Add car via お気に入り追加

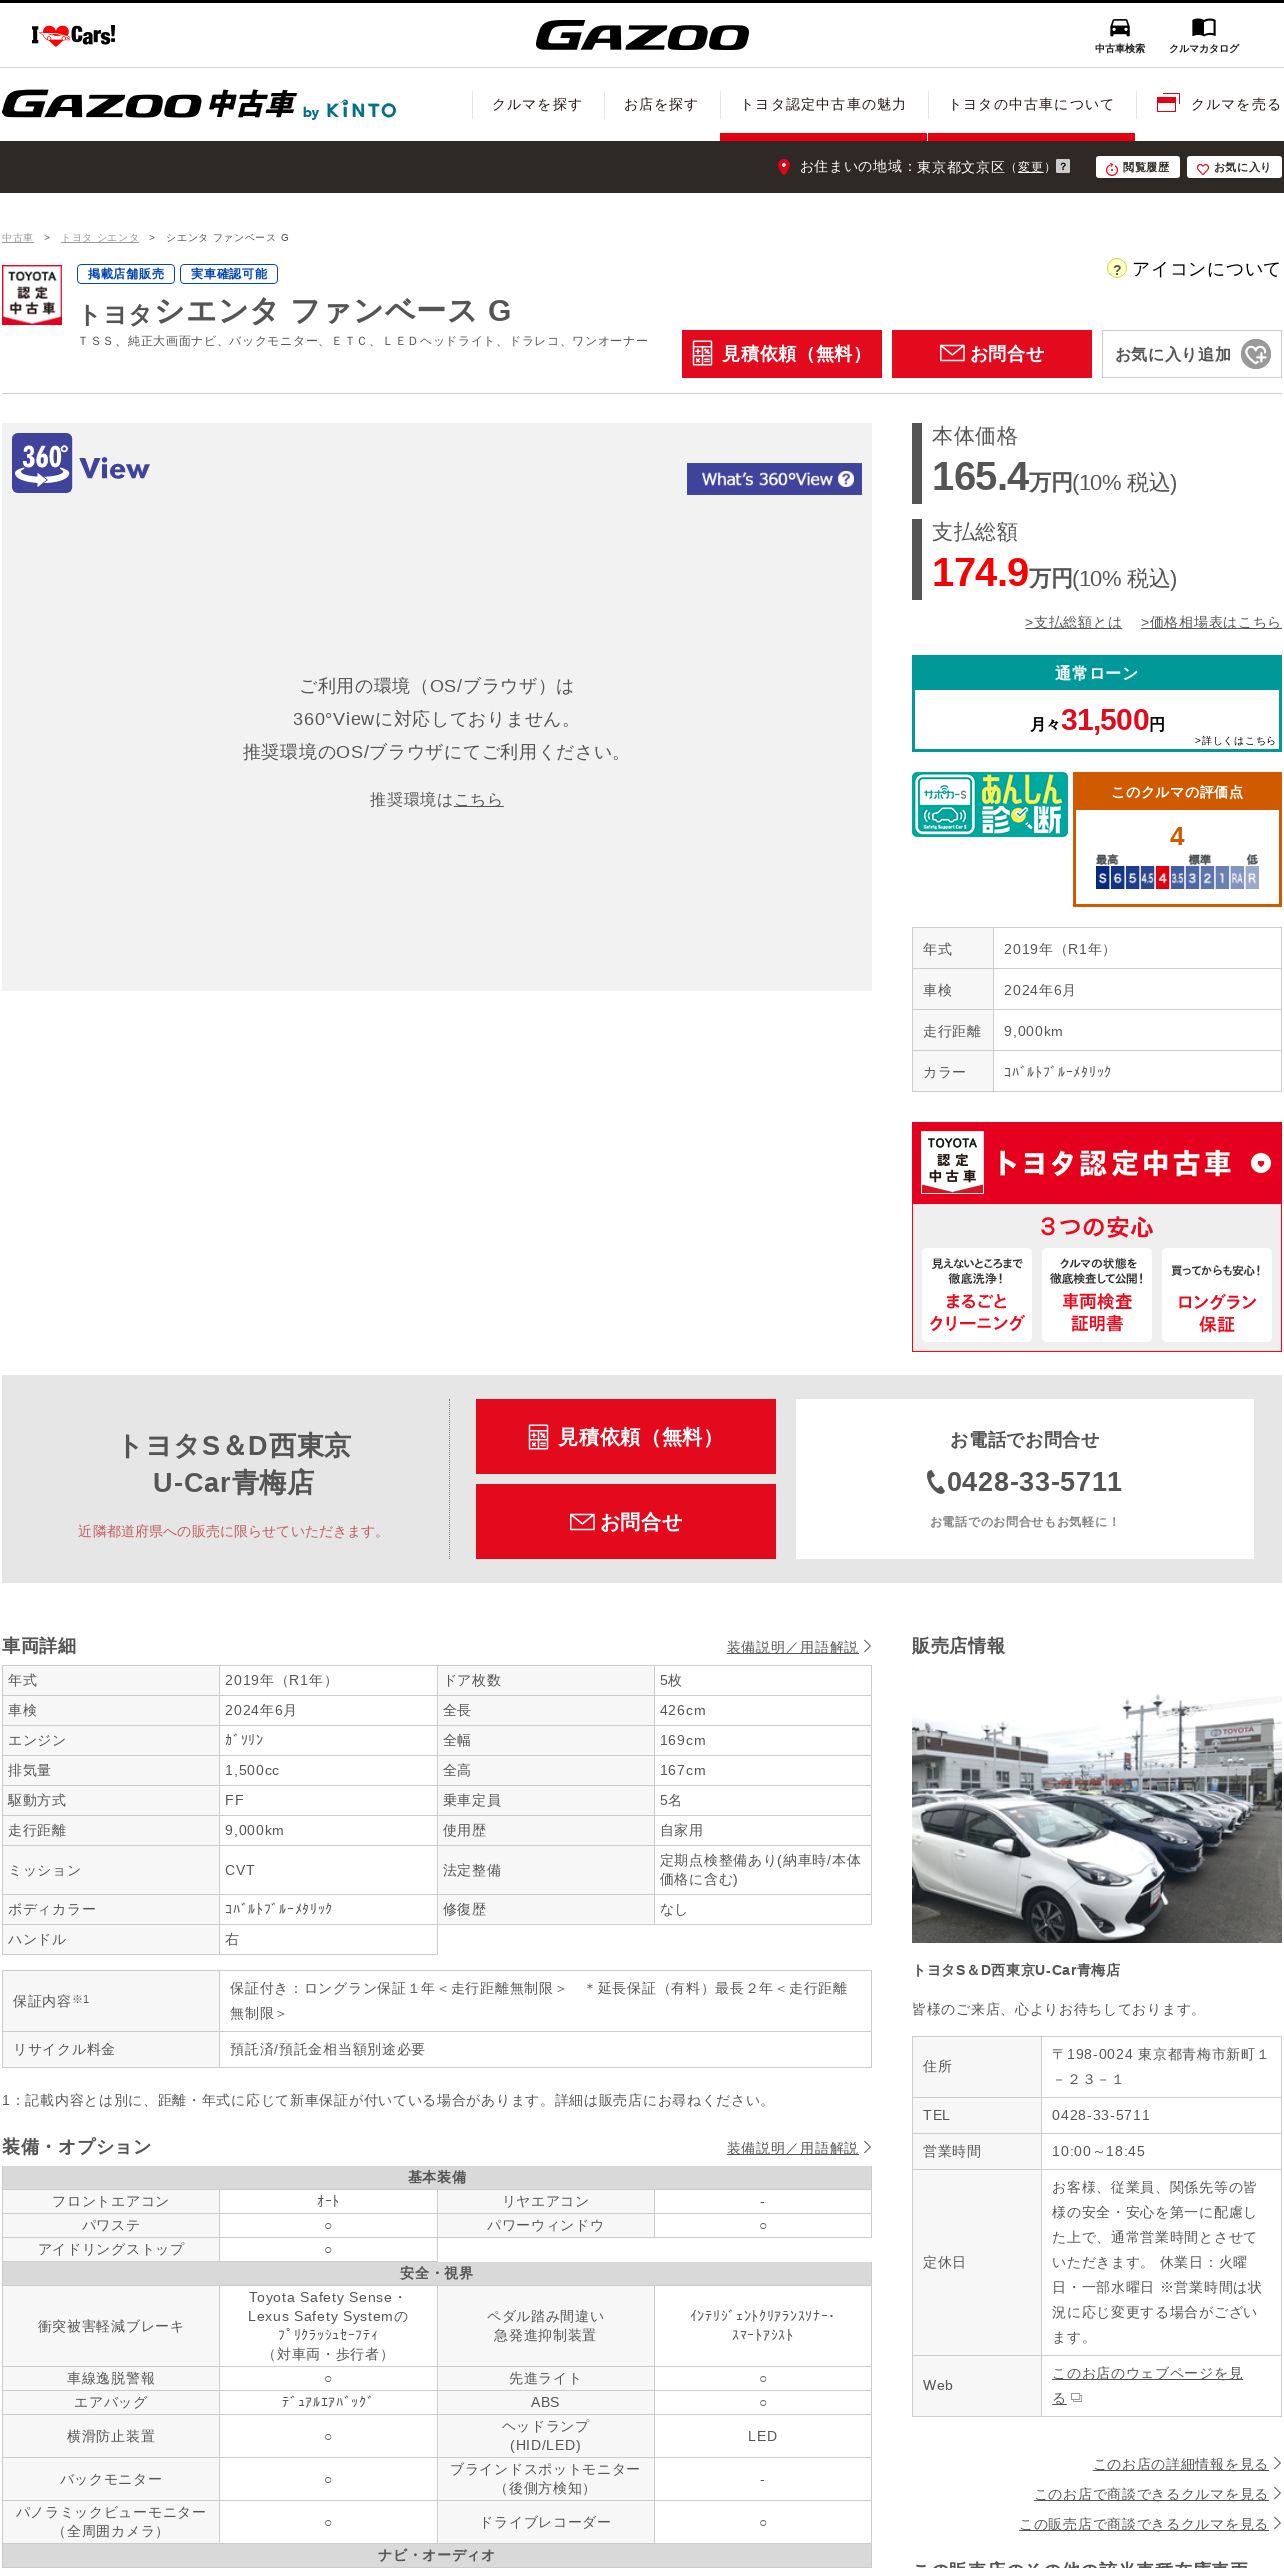pos(1192,354)
